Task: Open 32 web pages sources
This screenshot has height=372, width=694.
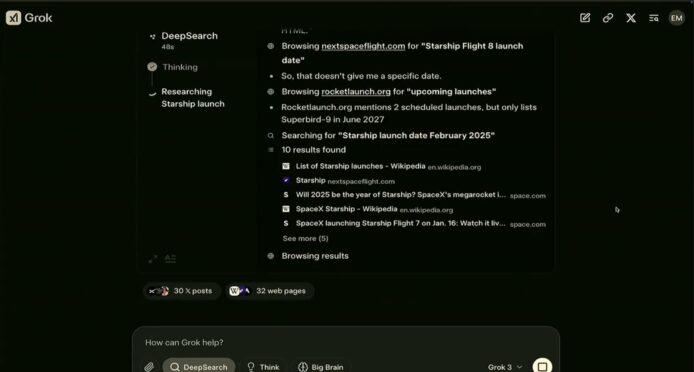Action: [x=269, y=291]
